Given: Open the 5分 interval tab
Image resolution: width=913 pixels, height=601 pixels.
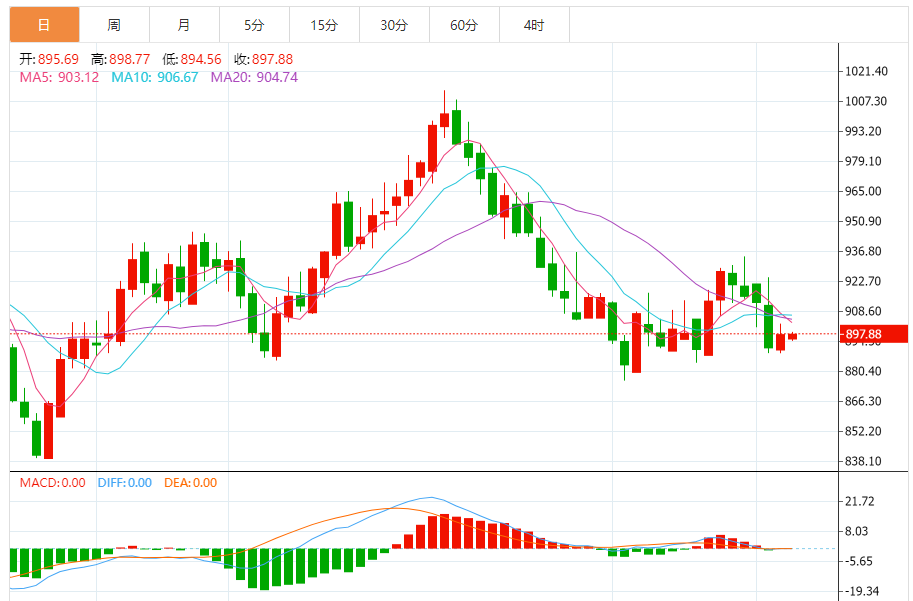Looking at the screenshot, I should pos(254,25).
